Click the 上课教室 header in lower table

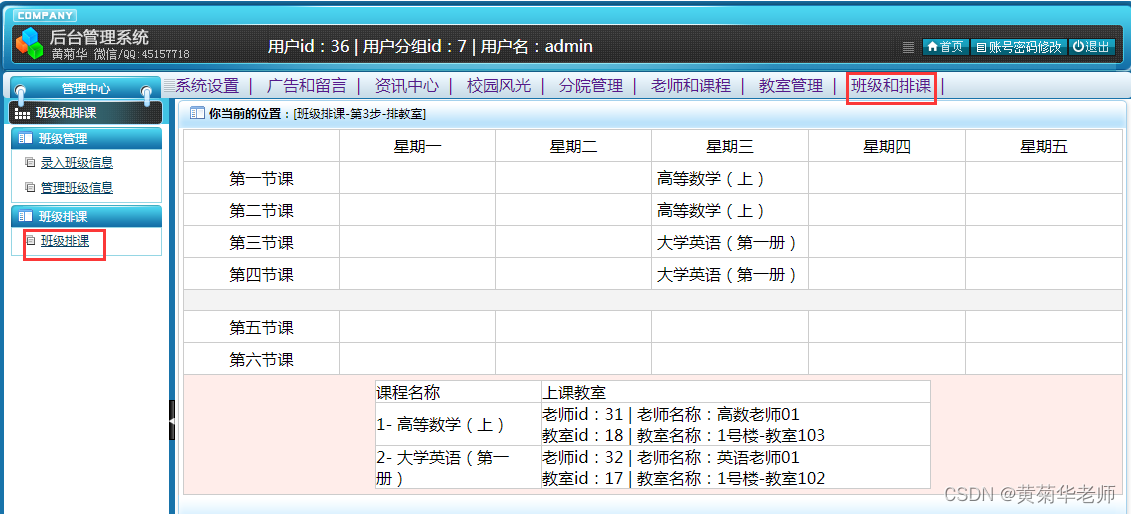(574, 393)
